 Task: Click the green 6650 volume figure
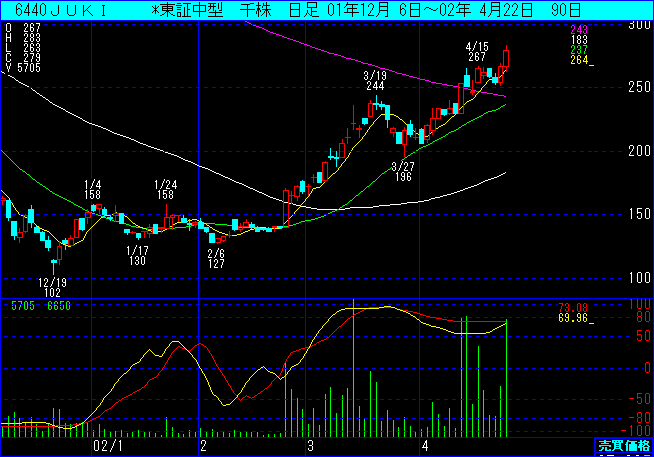59,306
